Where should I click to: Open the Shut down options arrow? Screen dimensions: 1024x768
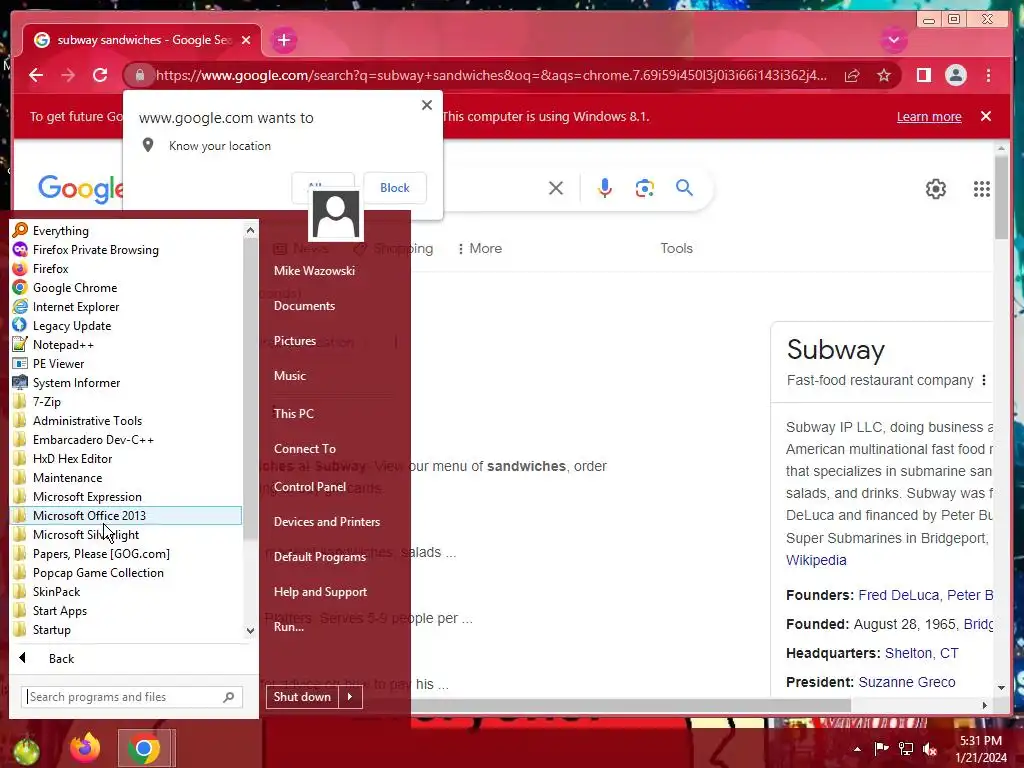click(x=350, y=697)
